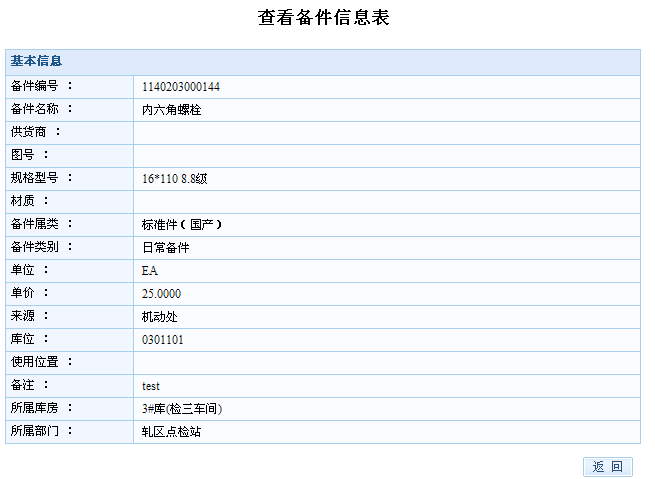Select remark value test

(x=151, y=386)
